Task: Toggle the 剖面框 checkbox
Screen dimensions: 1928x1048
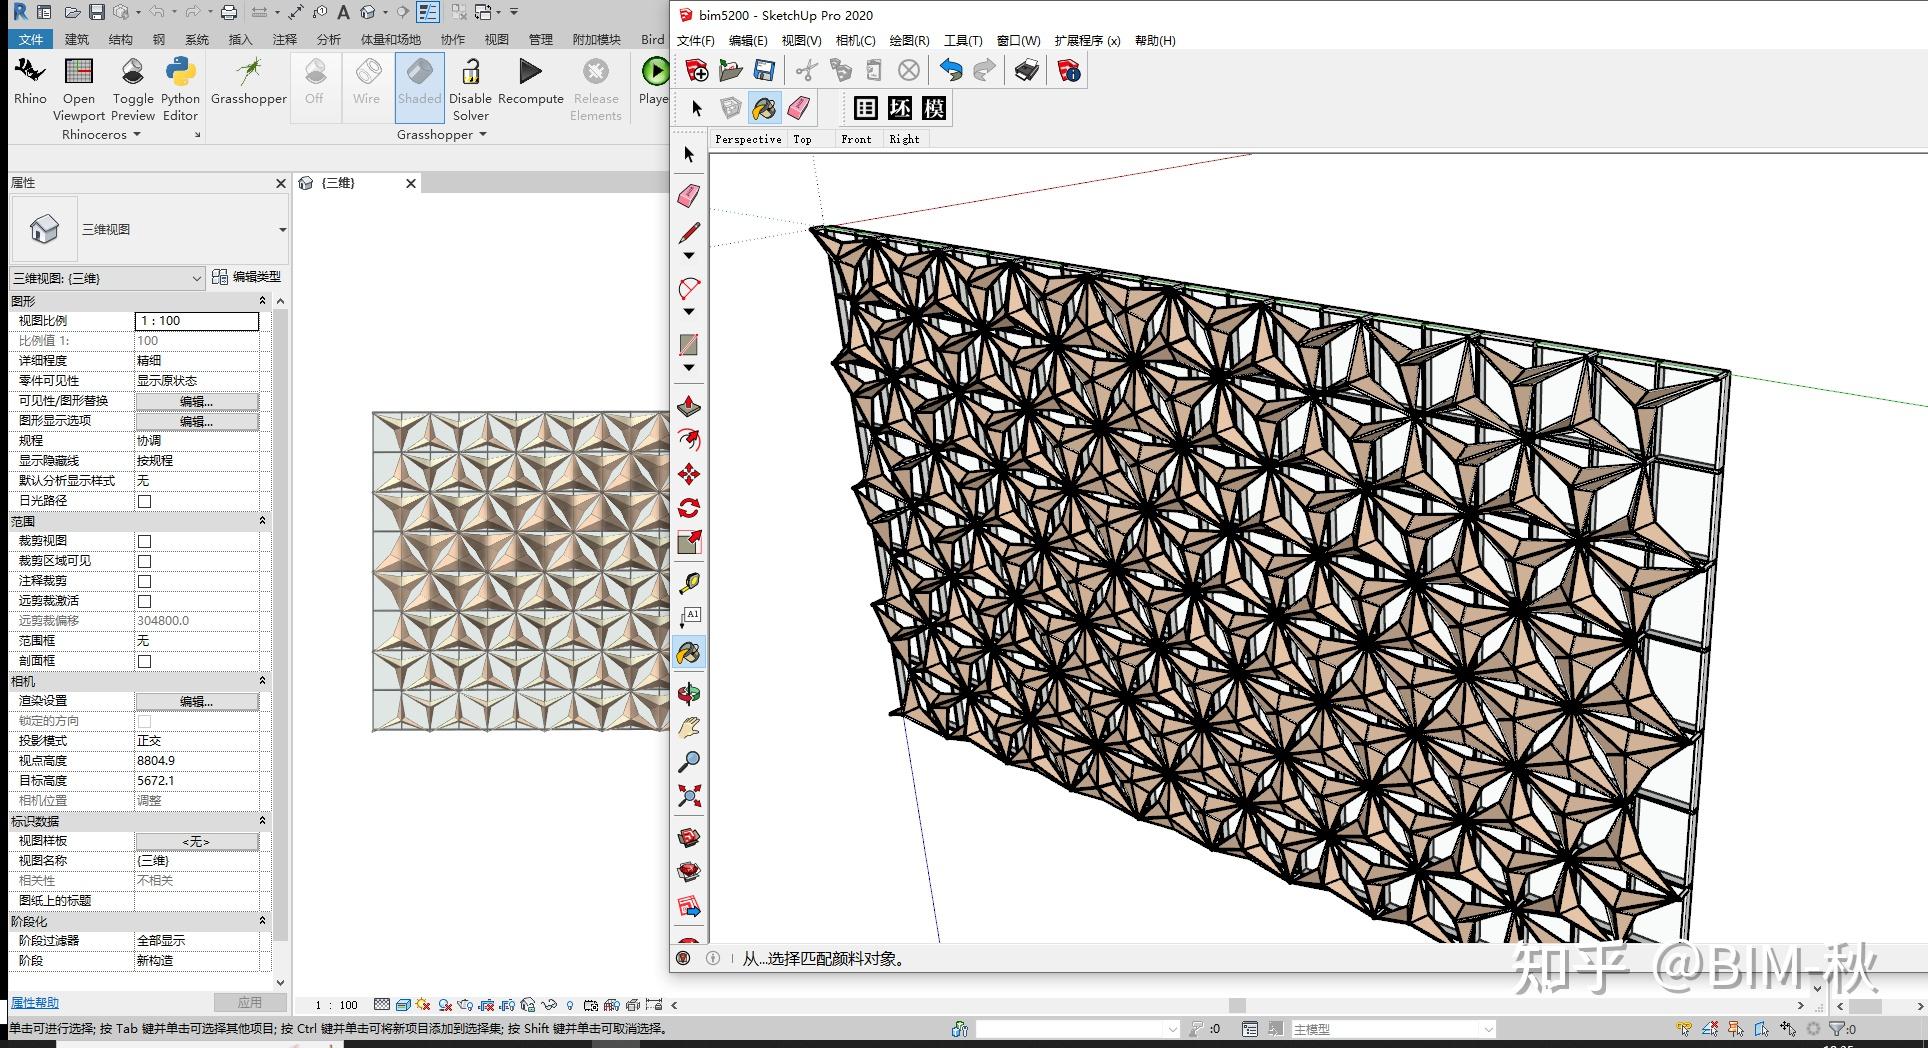Action: (144, 661)
